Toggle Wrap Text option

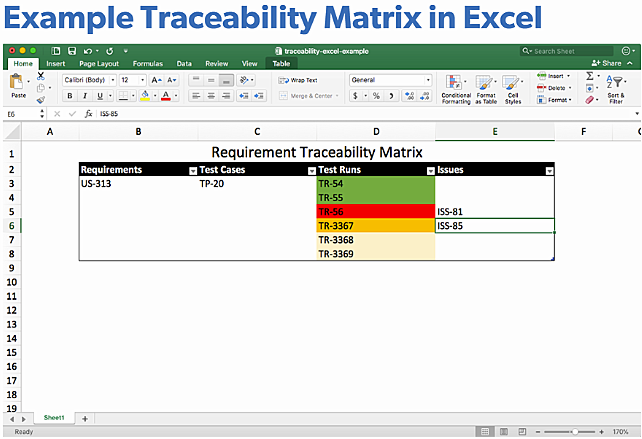(x=298, y=80)
